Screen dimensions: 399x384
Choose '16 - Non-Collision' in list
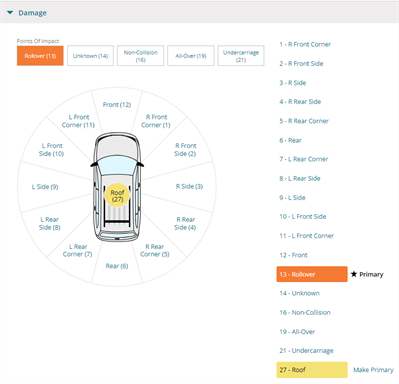(x=305, y=312)
